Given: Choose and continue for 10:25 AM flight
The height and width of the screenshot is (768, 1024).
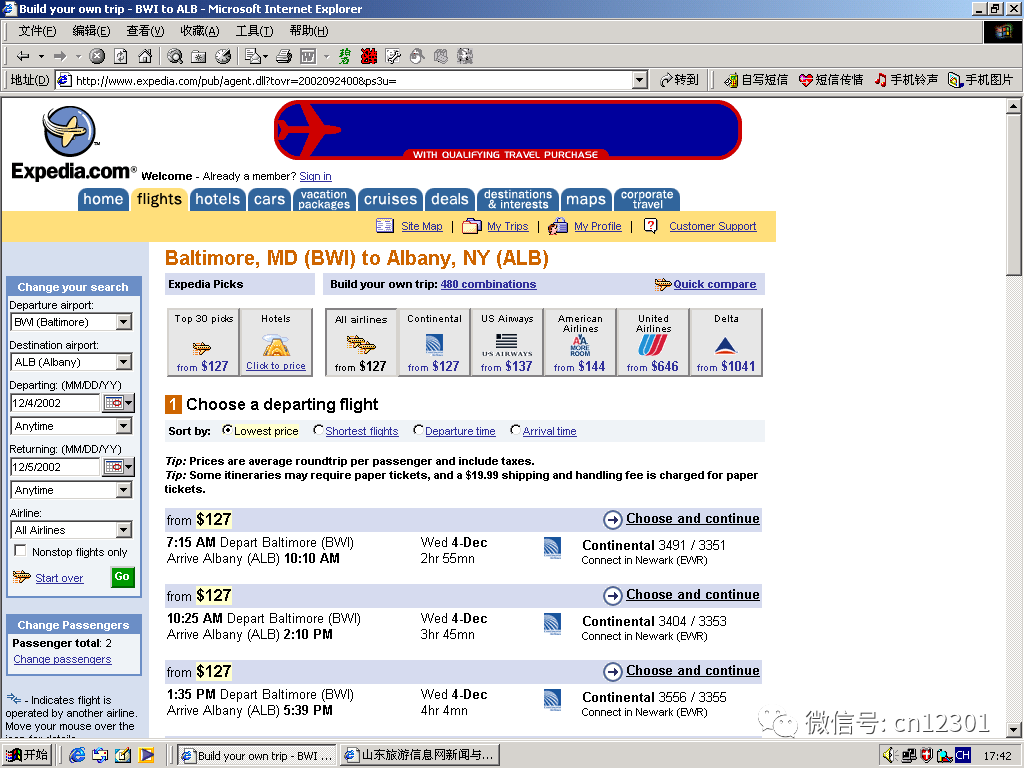Looking at the screenshot, I should coord(692,595).
